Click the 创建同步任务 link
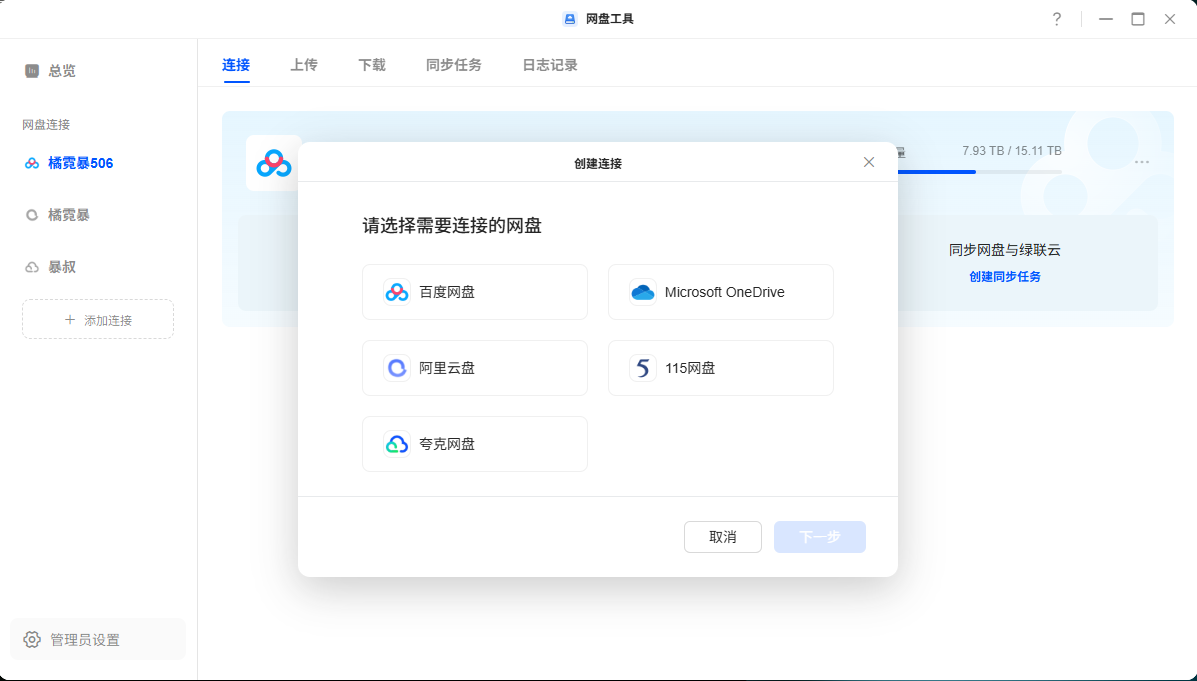This screenshot has width=1197, height=681. click(x=1005, y=276)
